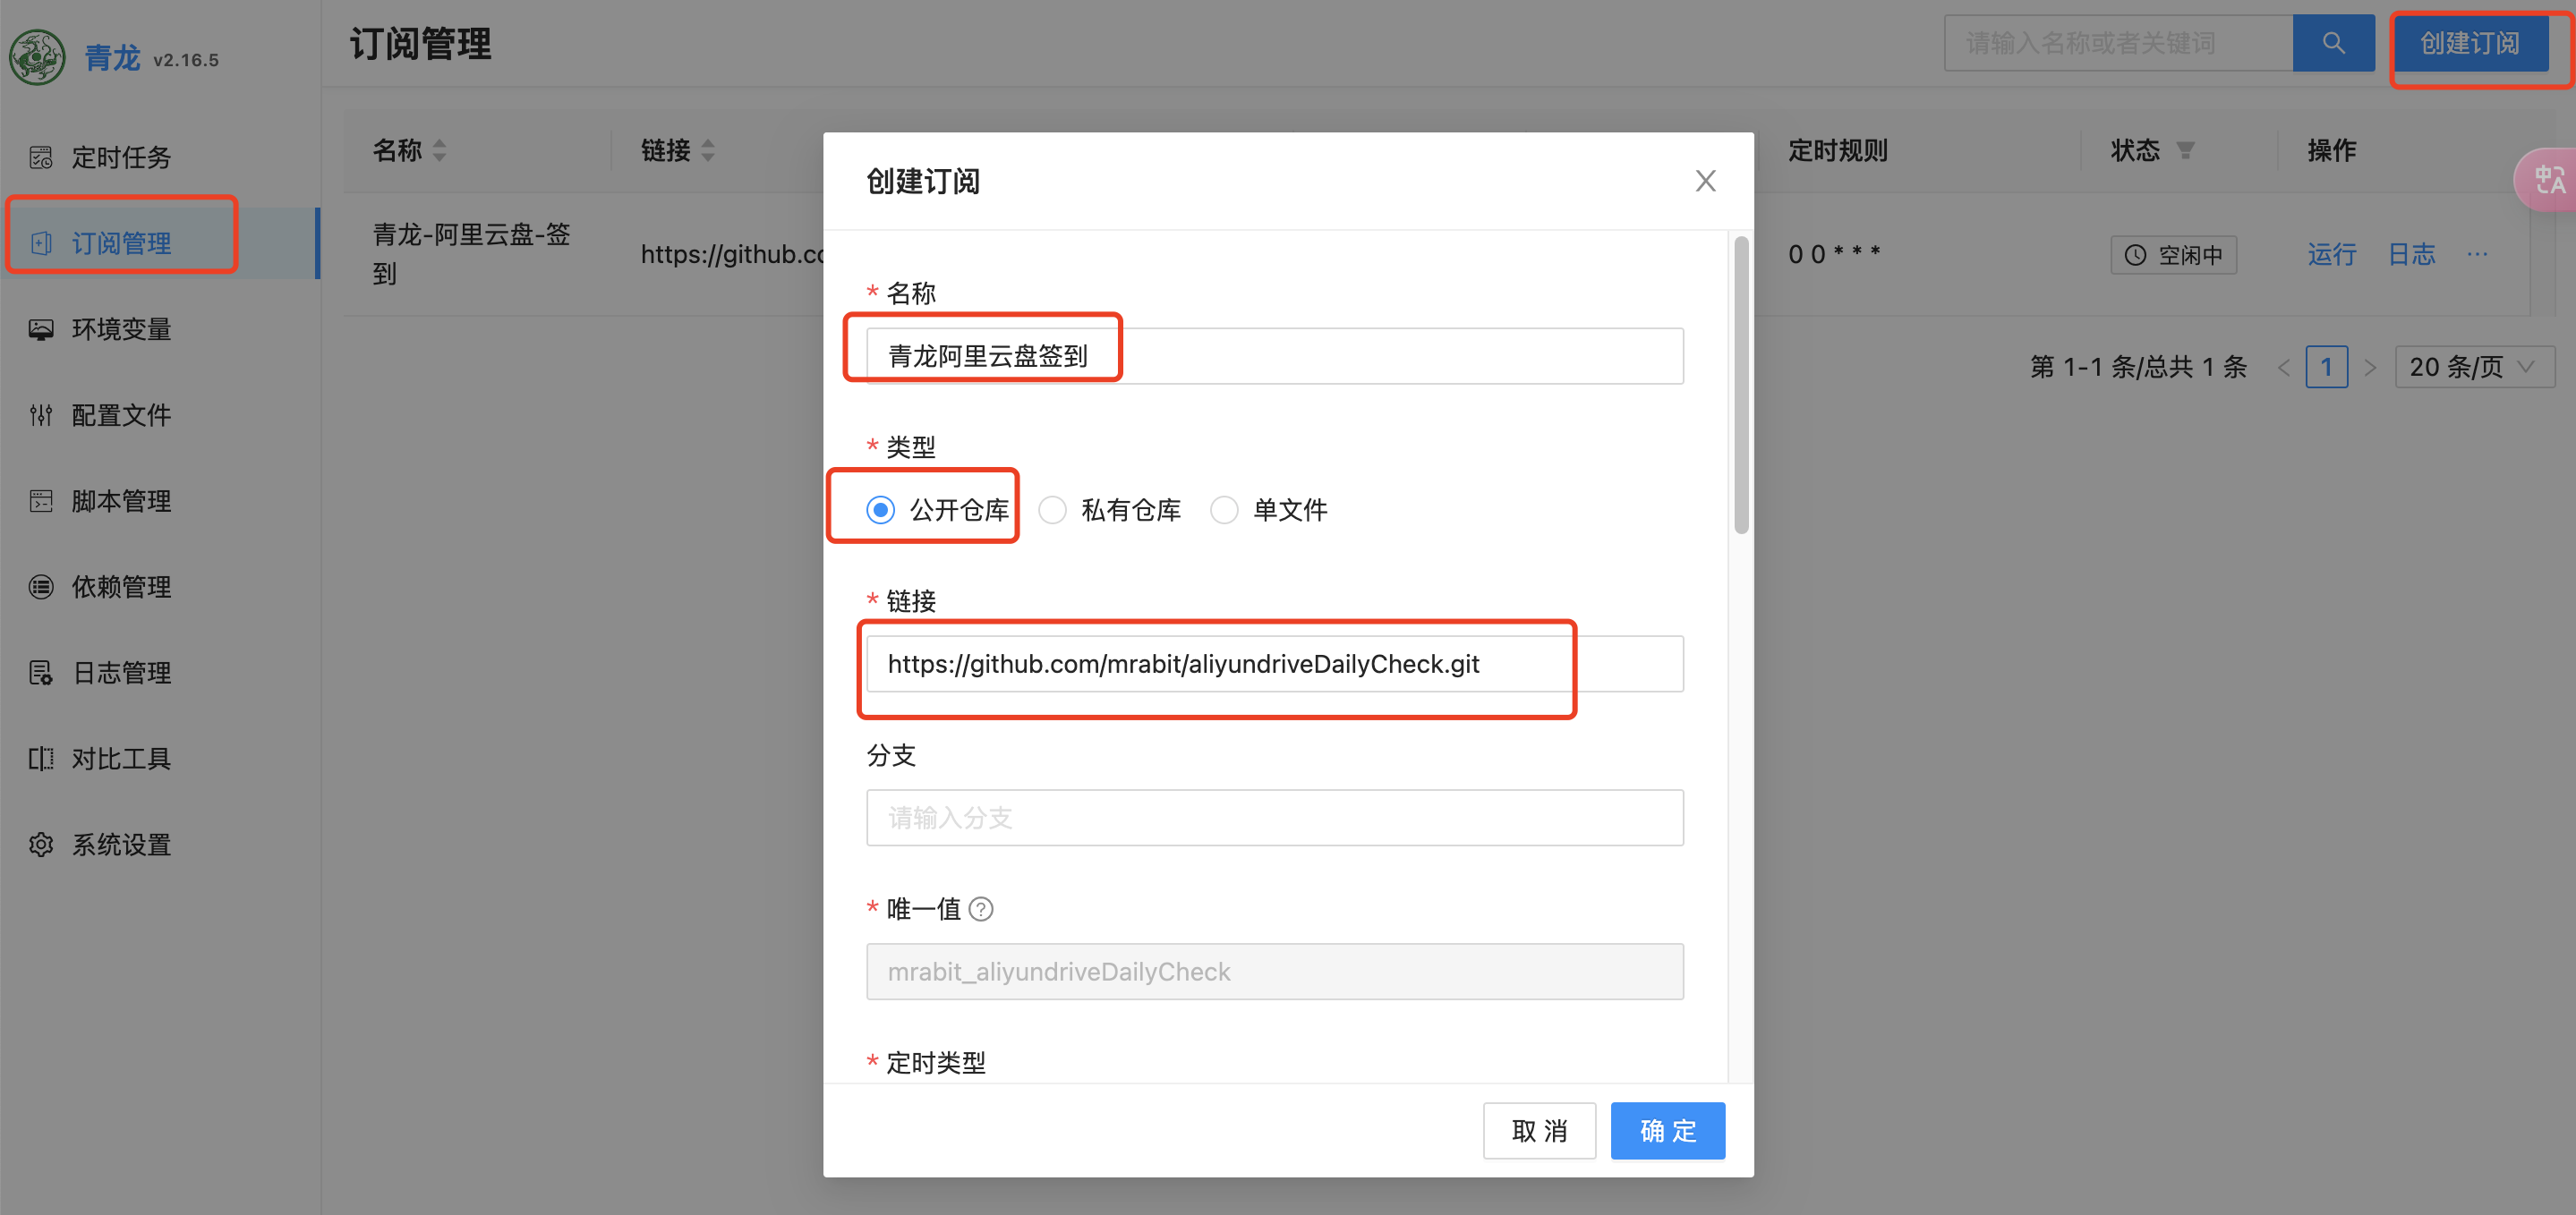Click the 脚本管理 sidebar icon
The image size is (2576, 1215).
coord(41,501)
